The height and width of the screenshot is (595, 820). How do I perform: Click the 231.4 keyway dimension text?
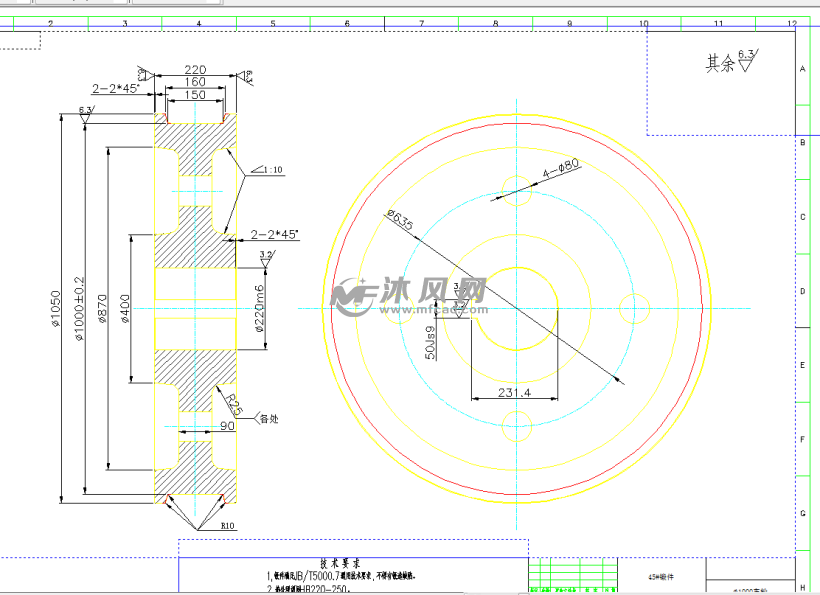coord(513,393)
